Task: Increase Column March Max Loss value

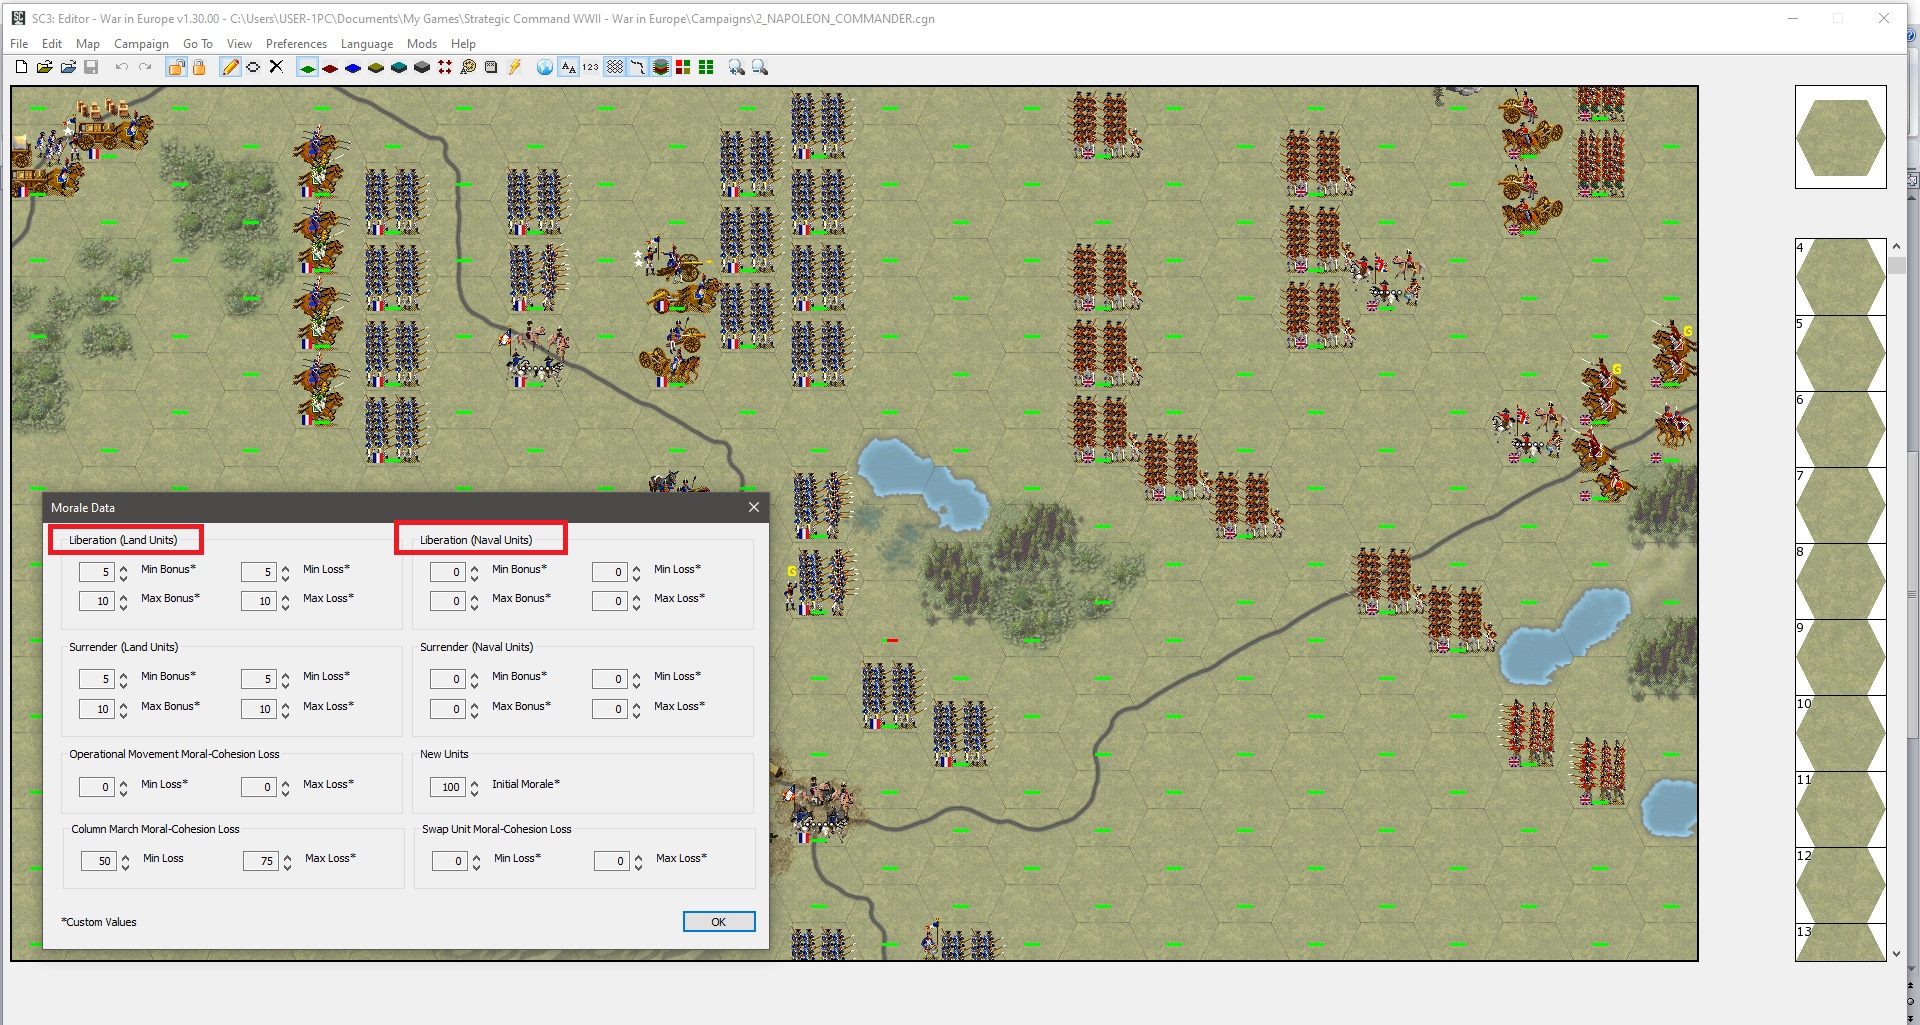Action: tap(288, 857)
